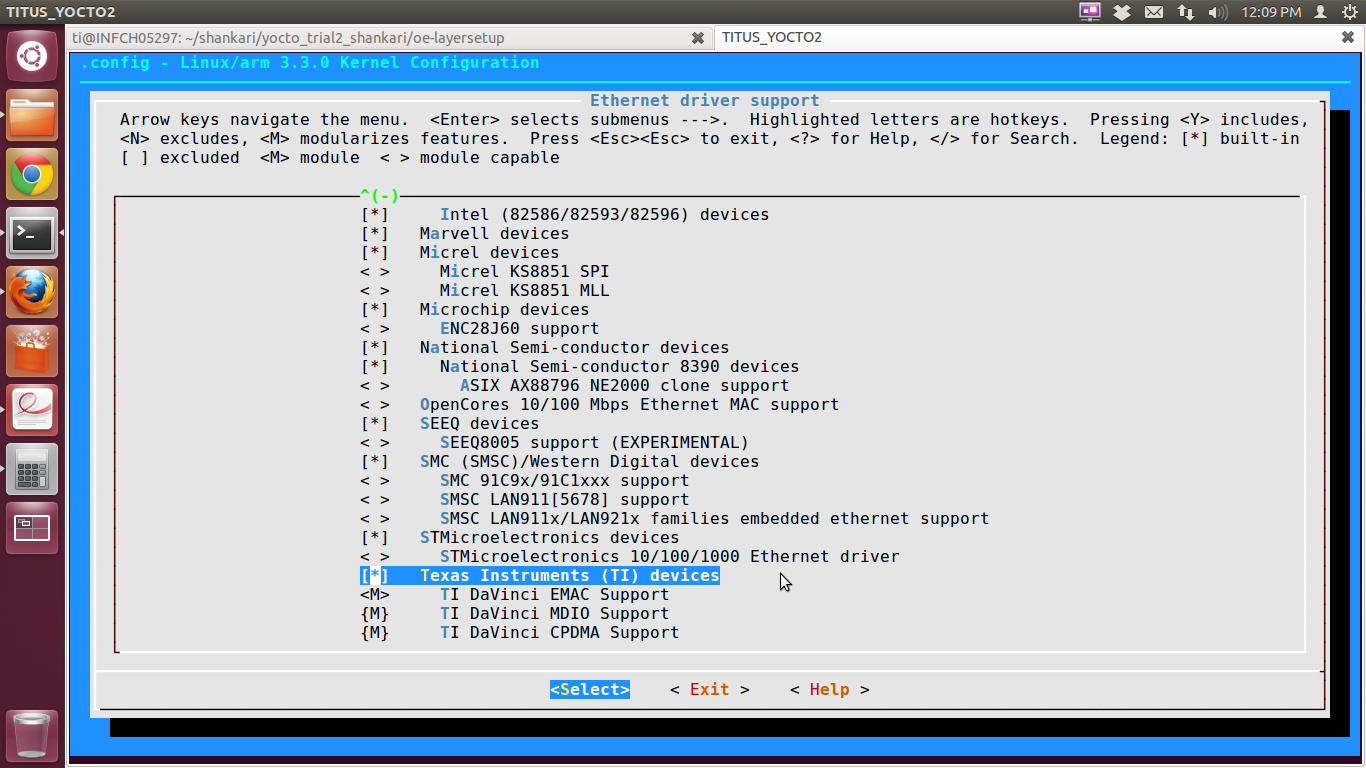Activate the Exit button

pyautogui.click(x=710, y=689)
